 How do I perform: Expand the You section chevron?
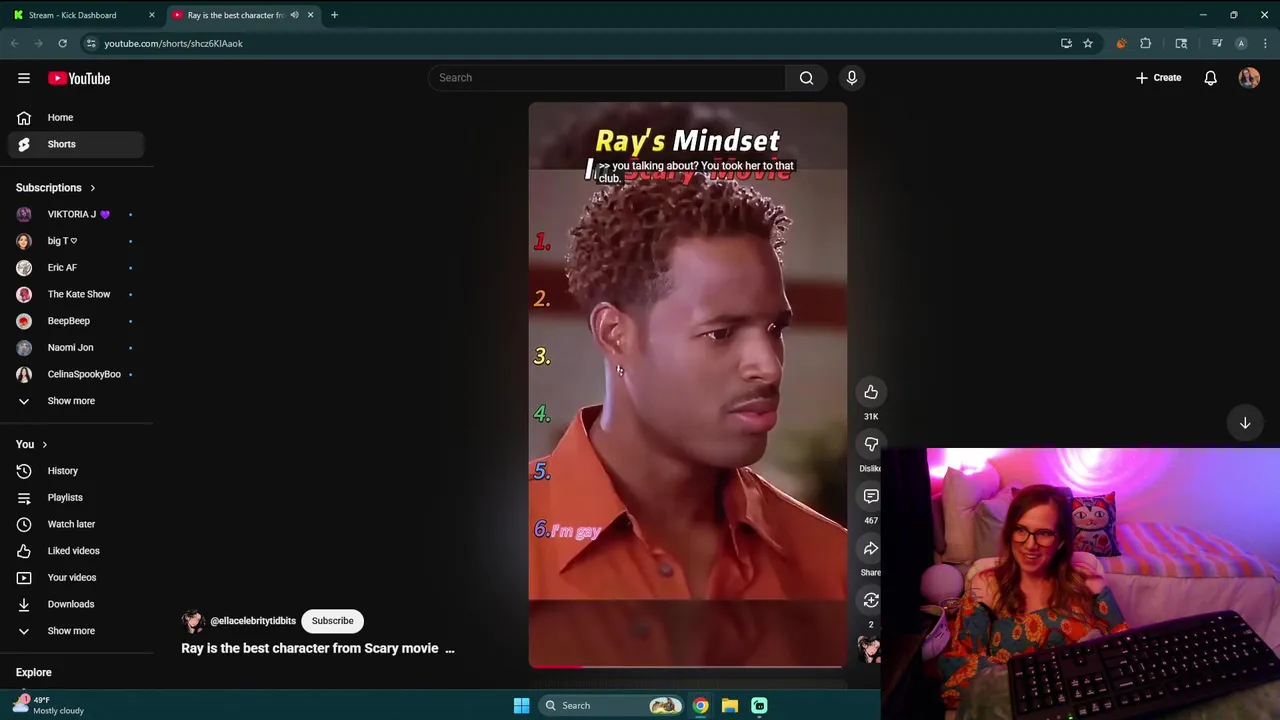44,445
